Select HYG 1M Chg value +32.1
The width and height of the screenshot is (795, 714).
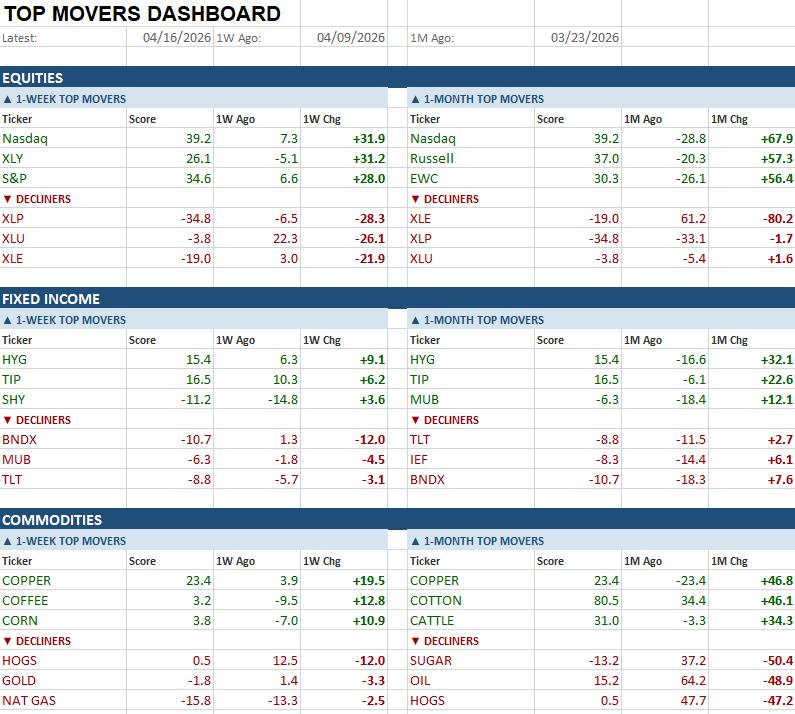click(x=752, y=360)
